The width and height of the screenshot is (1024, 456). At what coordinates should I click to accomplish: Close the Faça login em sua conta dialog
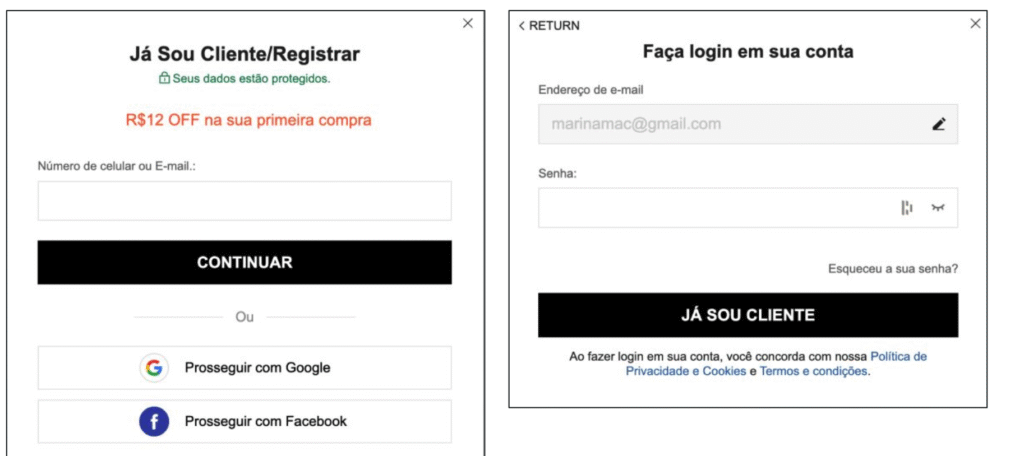(975, 24)
